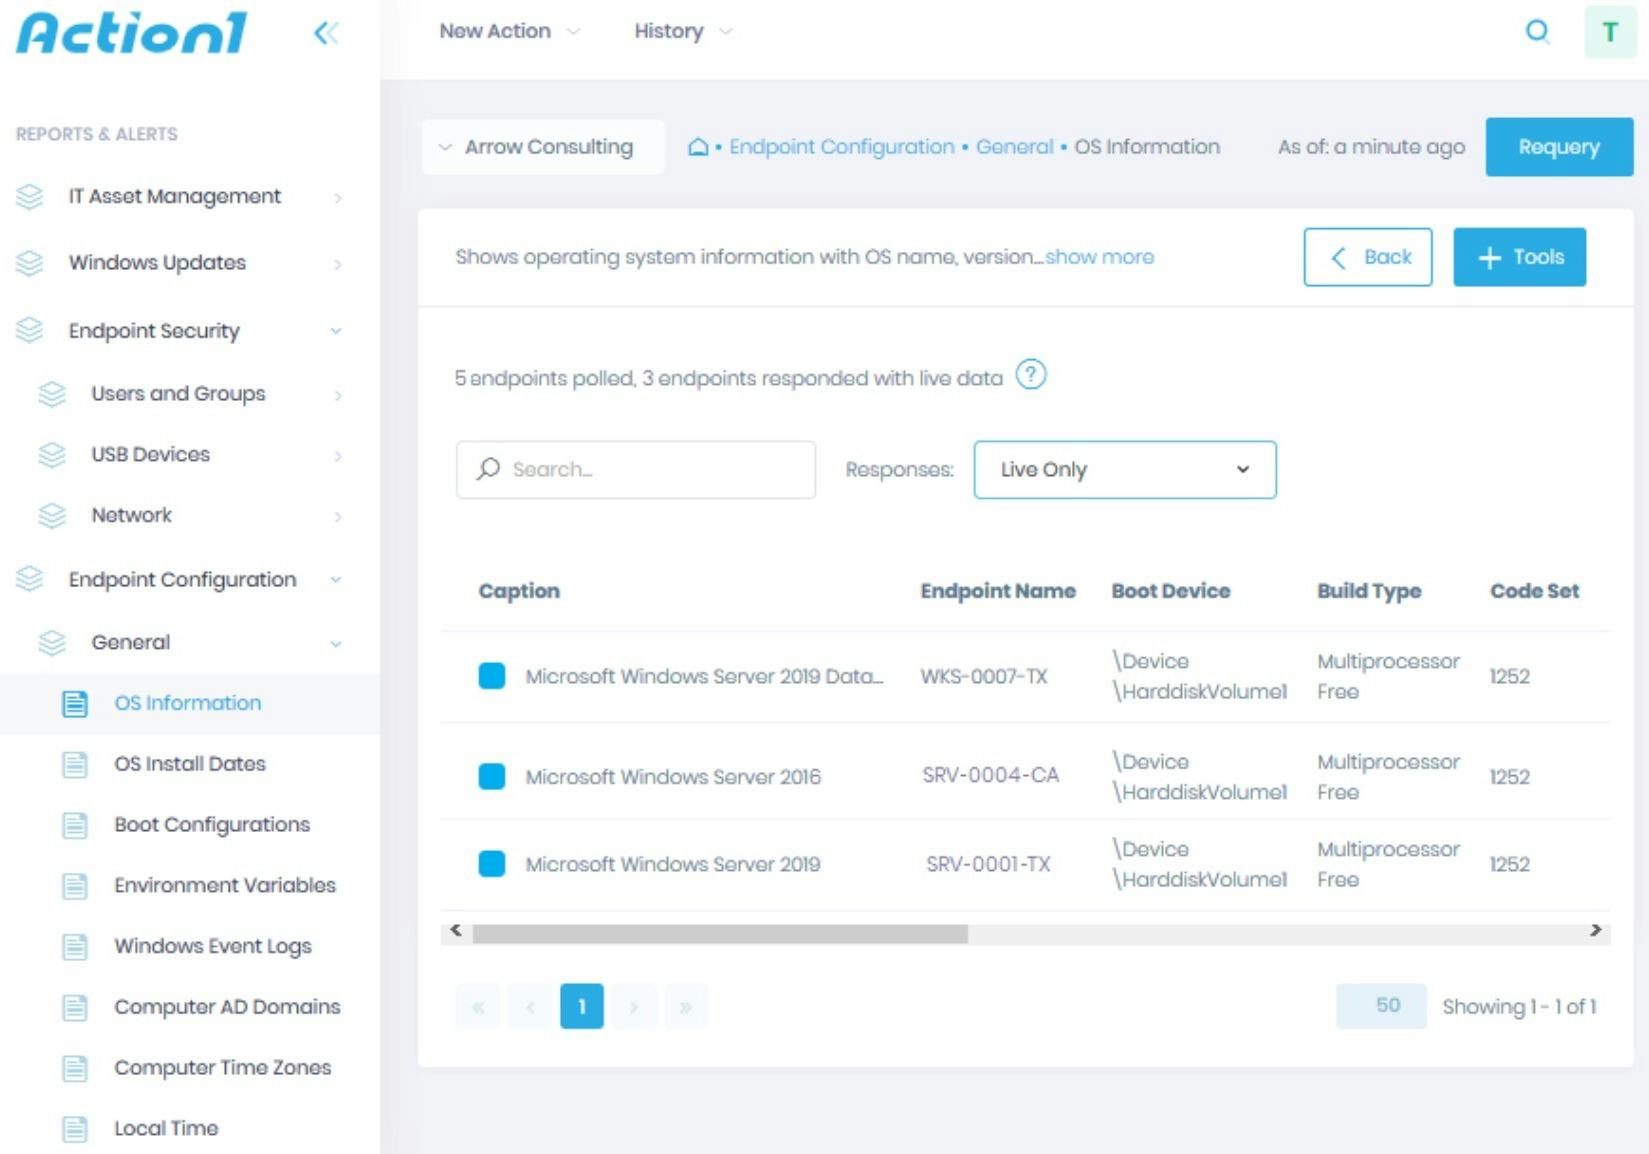Expand Windows Updates chevron
The width and height of the screenshot is (1649, 1154).
coord(338,264)
